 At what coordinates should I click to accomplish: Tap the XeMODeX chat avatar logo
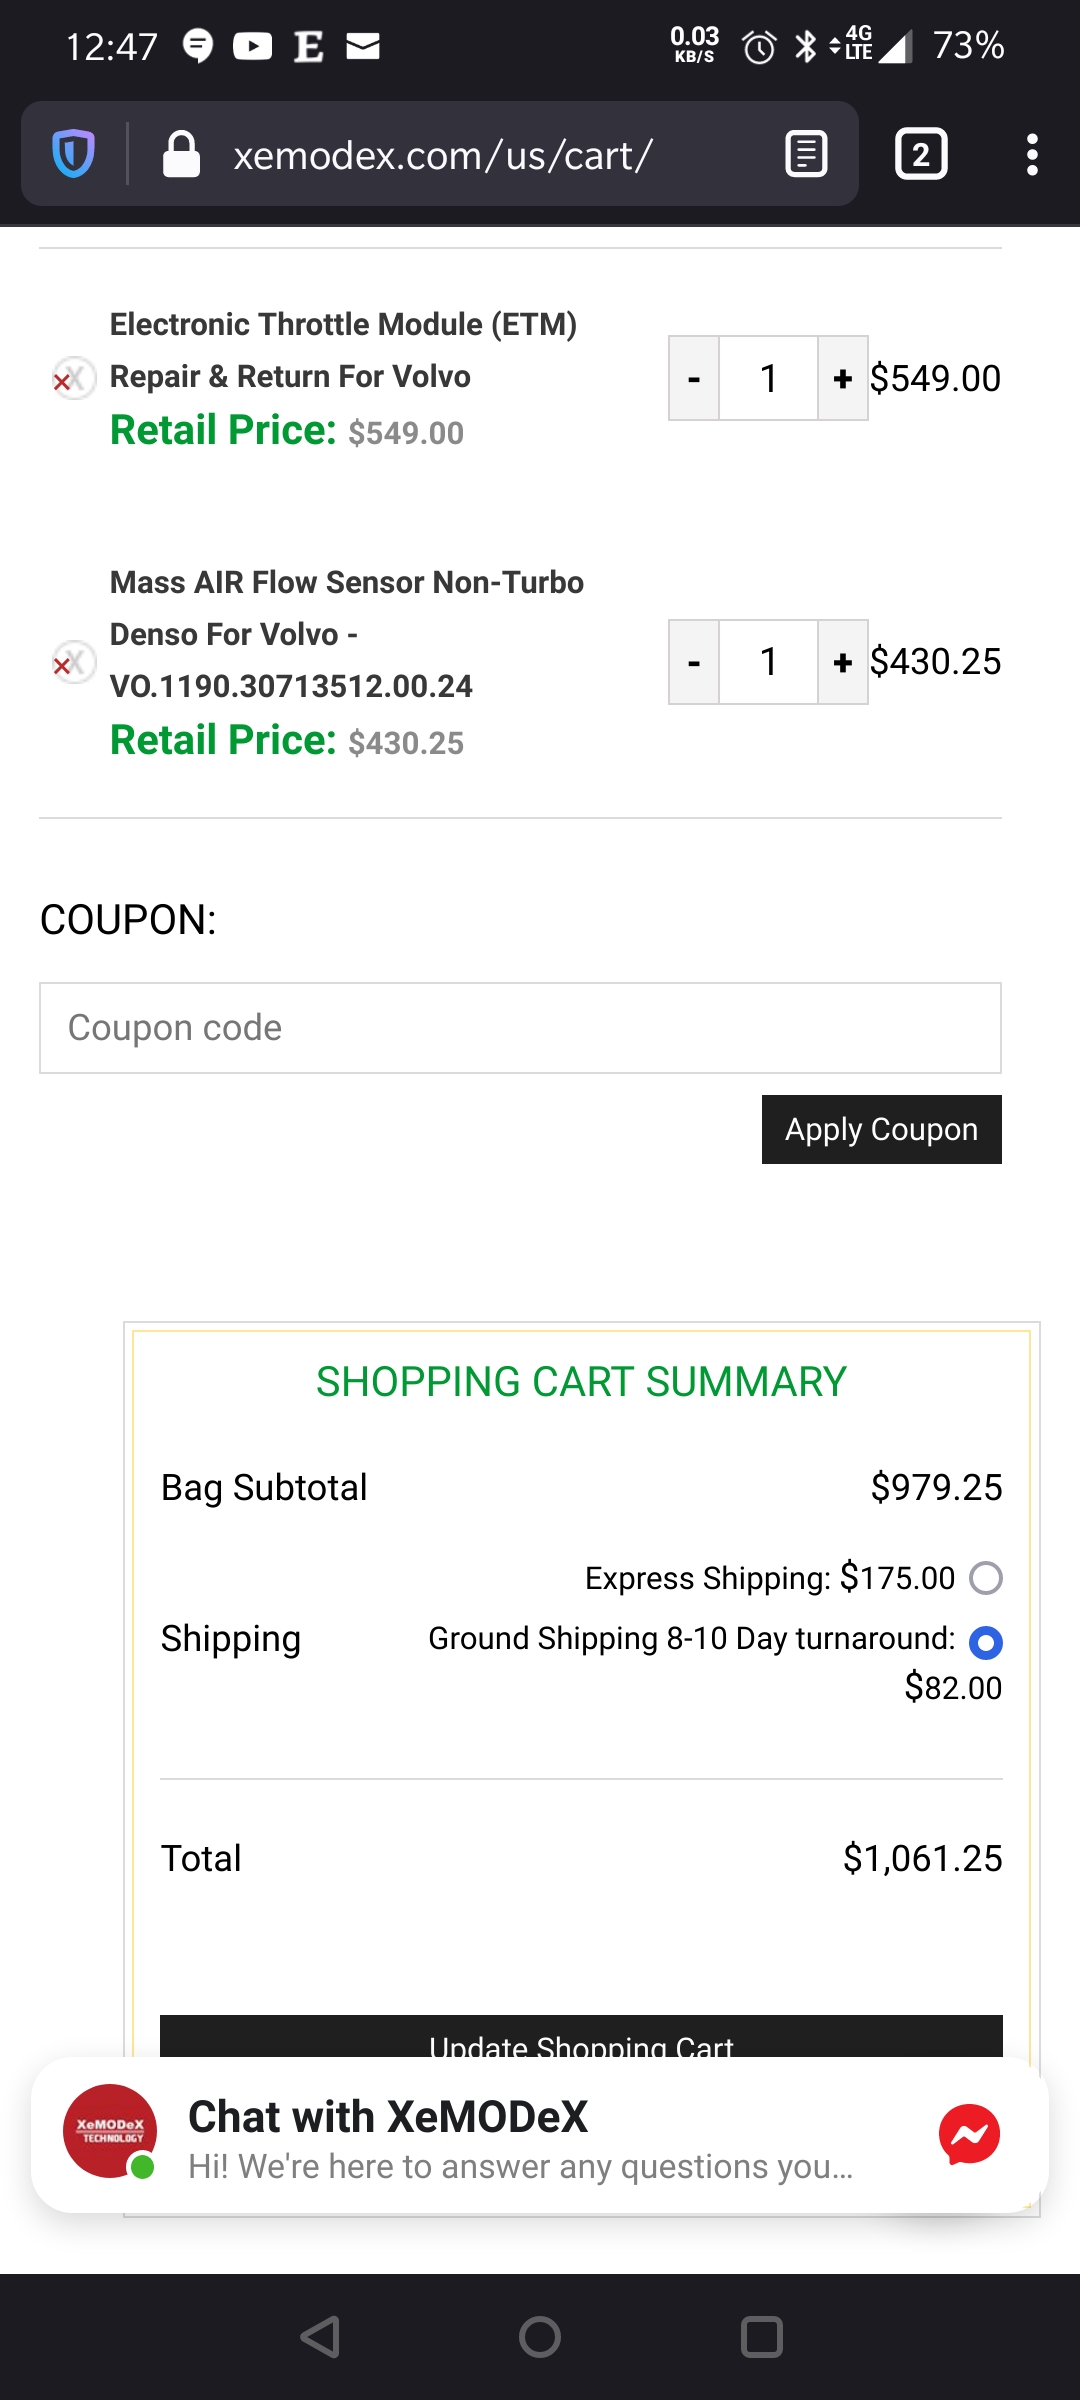(x=110, y=2130)
